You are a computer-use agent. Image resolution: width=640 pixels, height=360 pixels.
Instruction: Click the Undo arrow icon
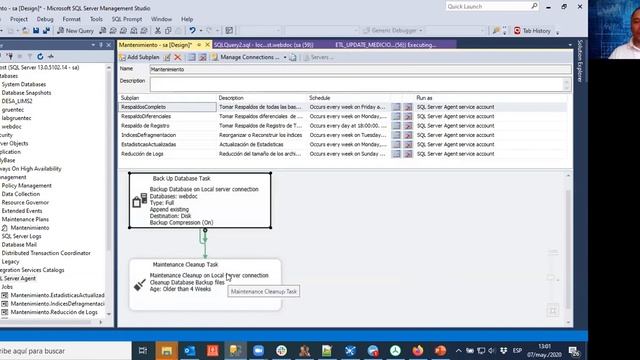[192, 31]
